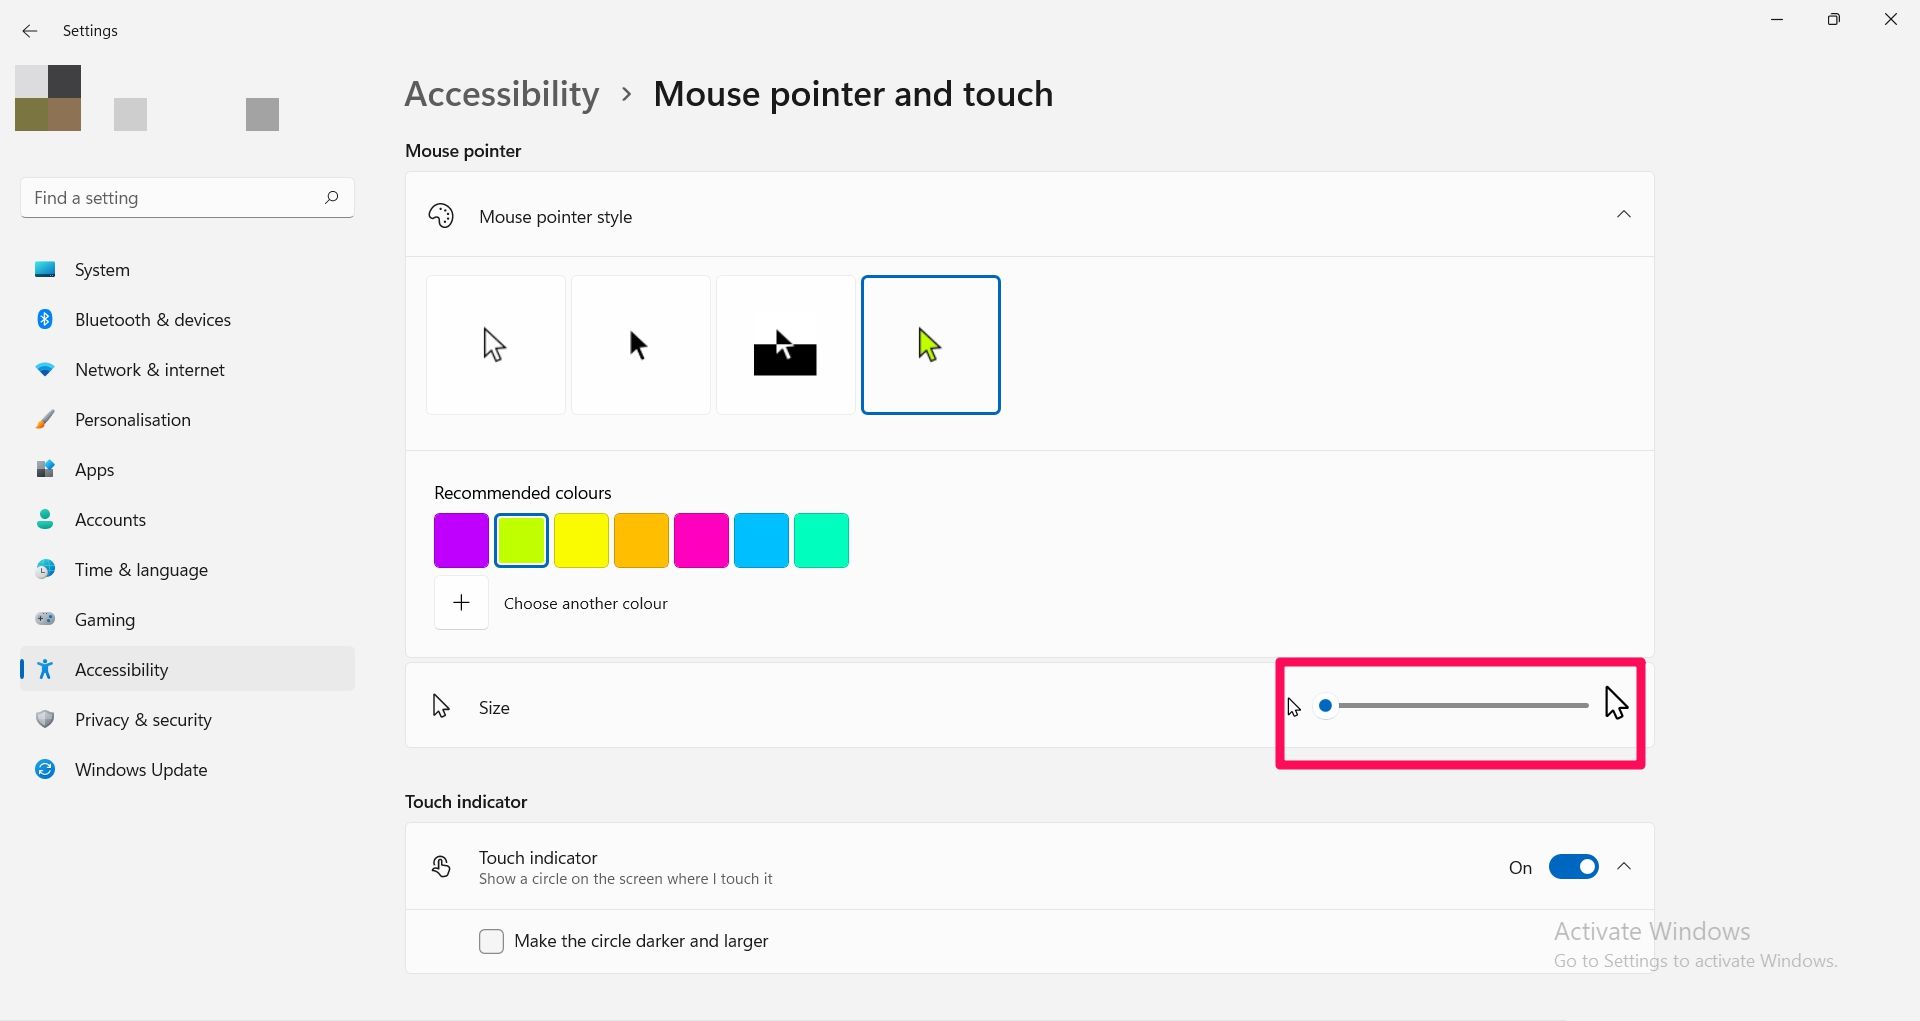Image resolution: width=1920 pixels, height=1021 pixels.
Task: Turn off the Touch indicator switch
Action: [1573, 867]
